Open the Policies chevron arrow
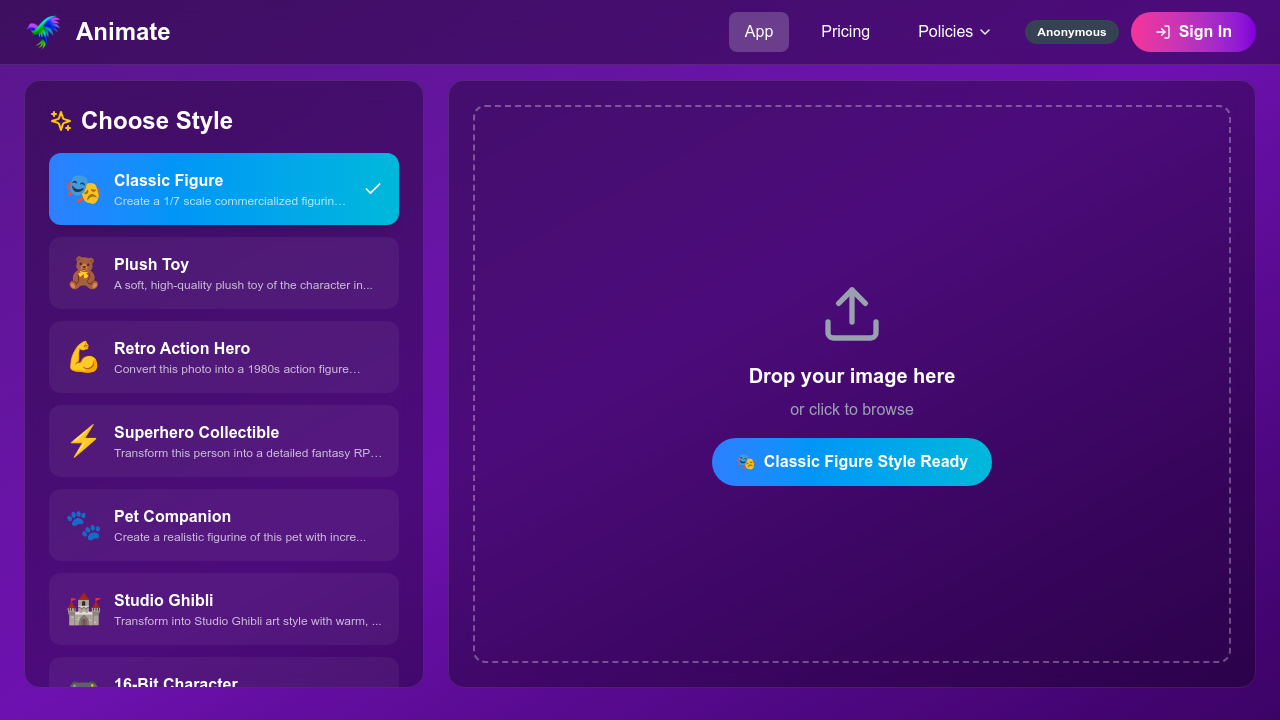 coord(984,32)
